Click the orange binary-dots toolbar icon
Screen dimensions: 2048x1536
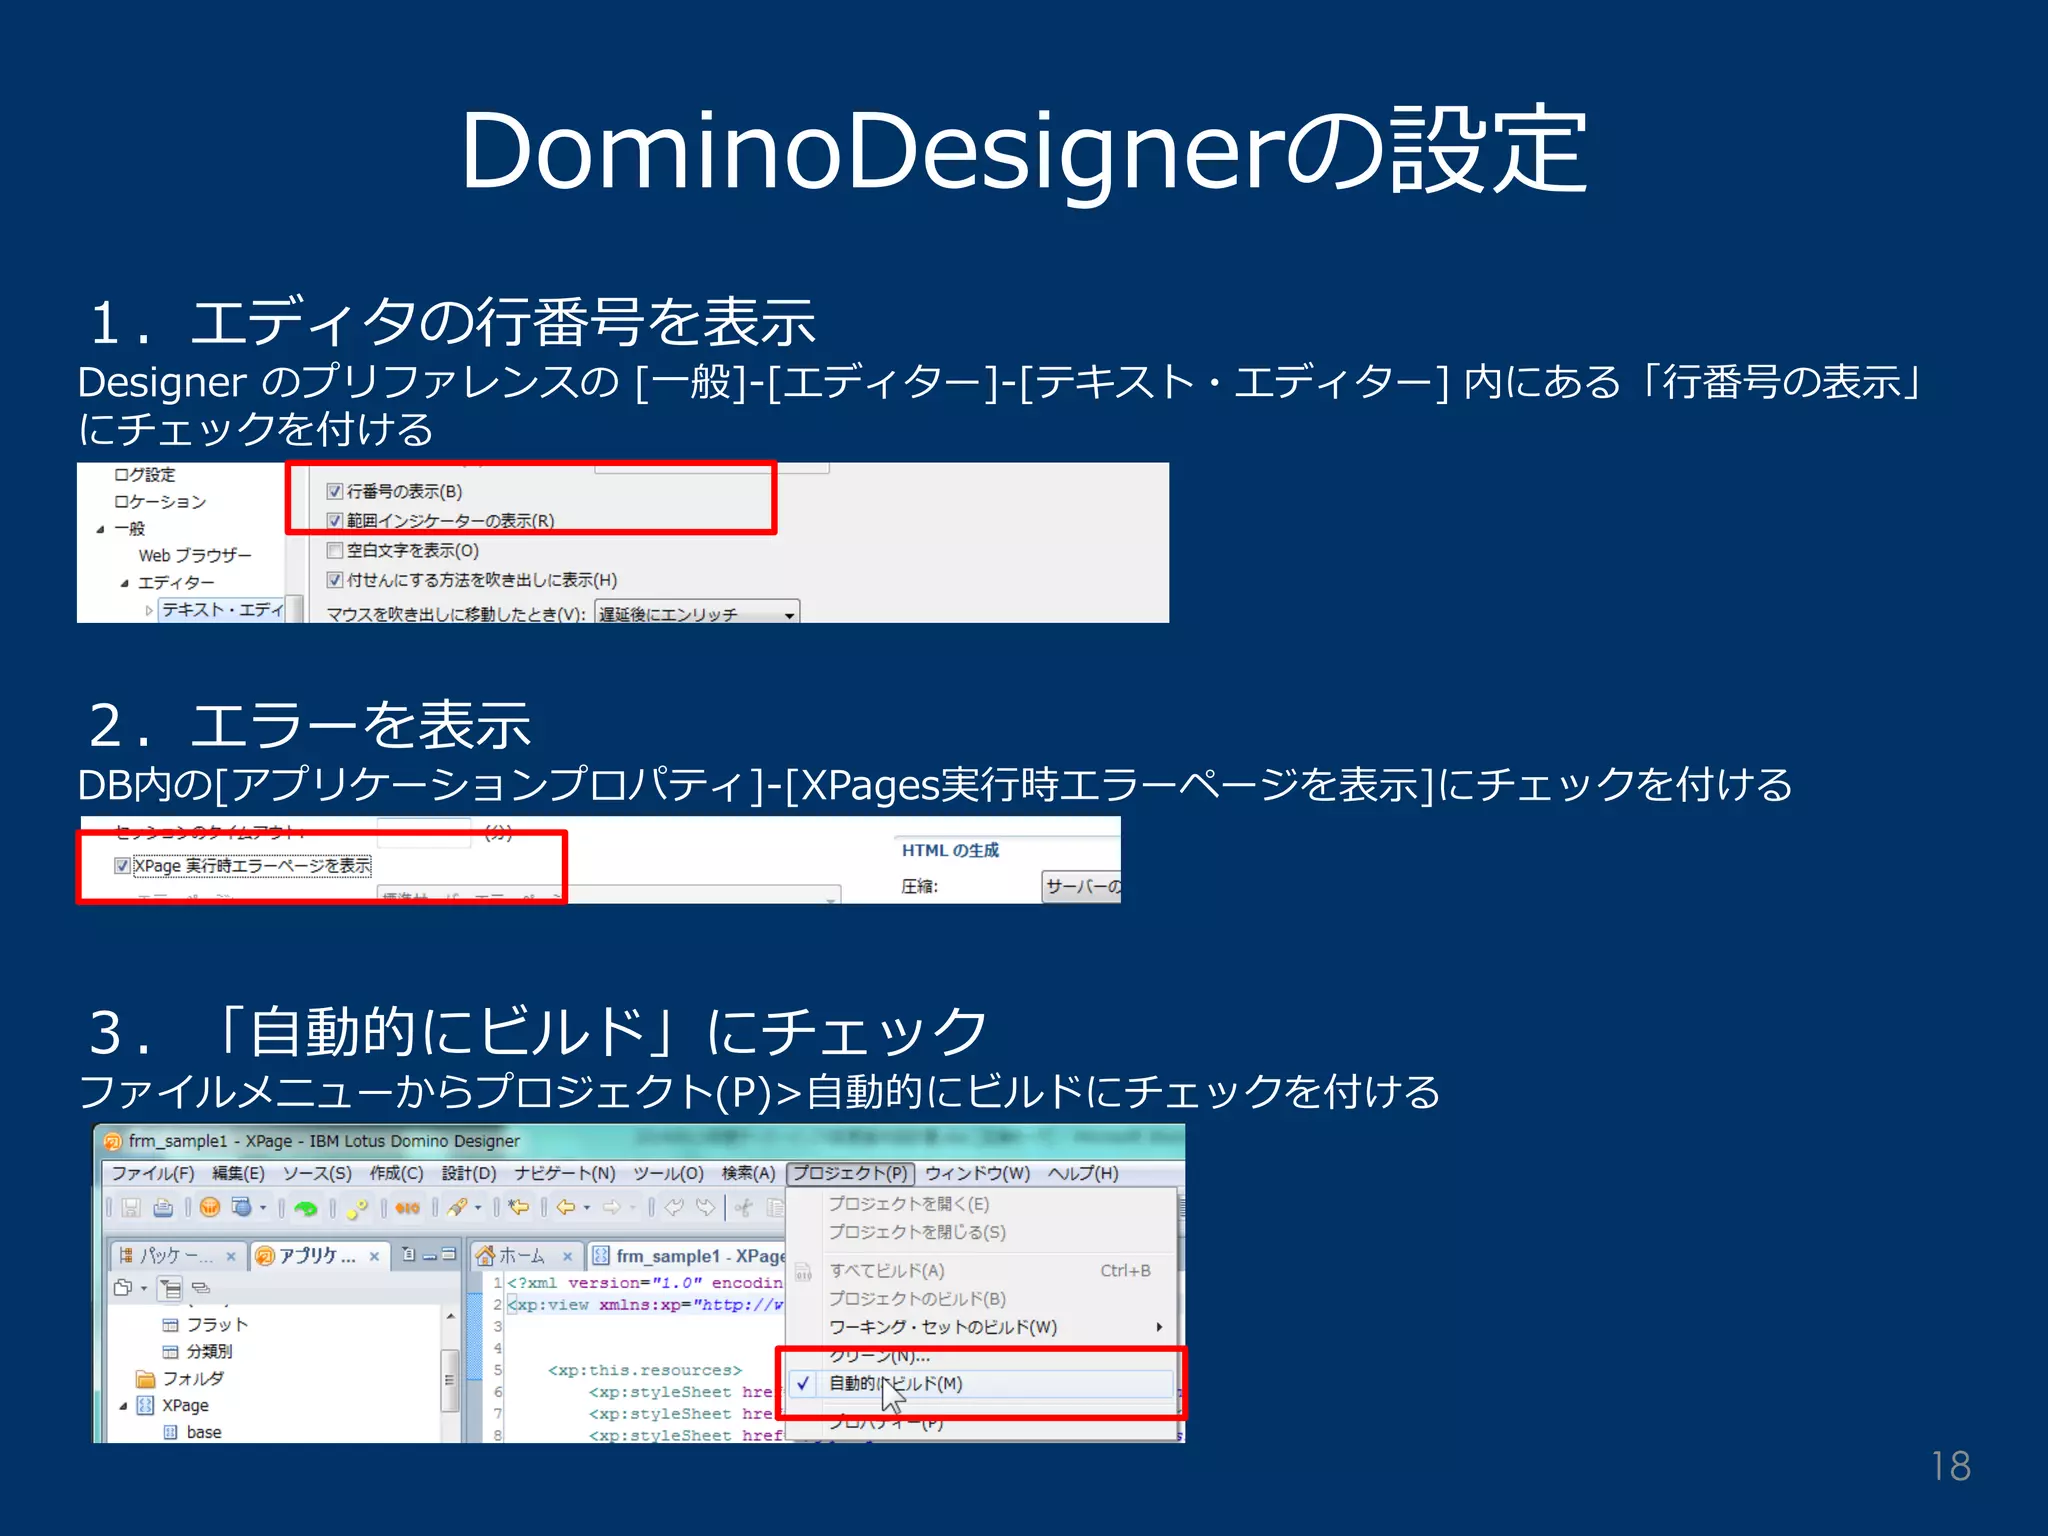point(407,1208)
